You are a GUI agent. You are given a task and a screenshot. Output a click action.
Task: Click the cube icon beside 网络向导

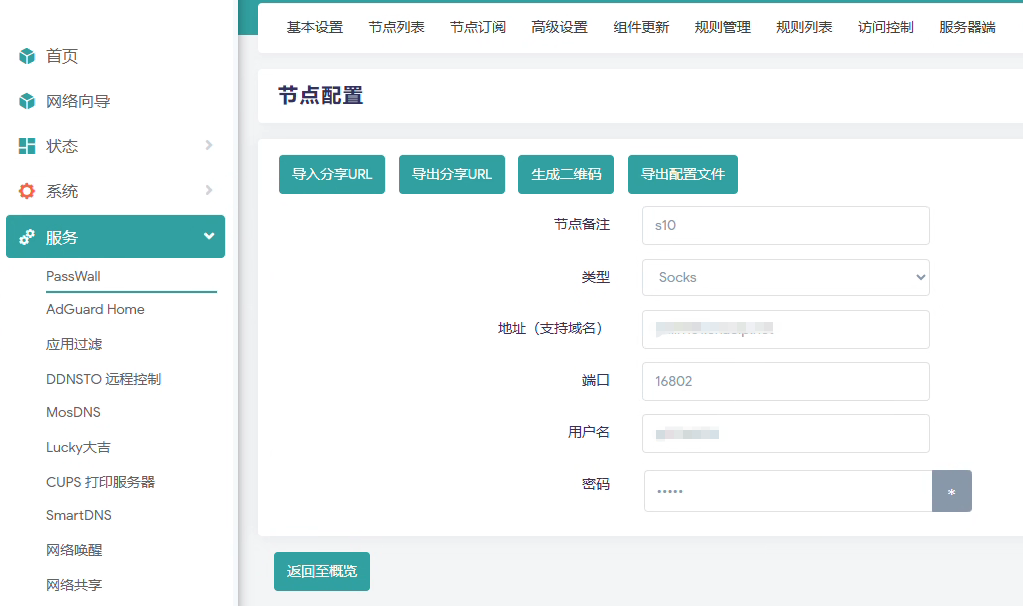[27, 101]
